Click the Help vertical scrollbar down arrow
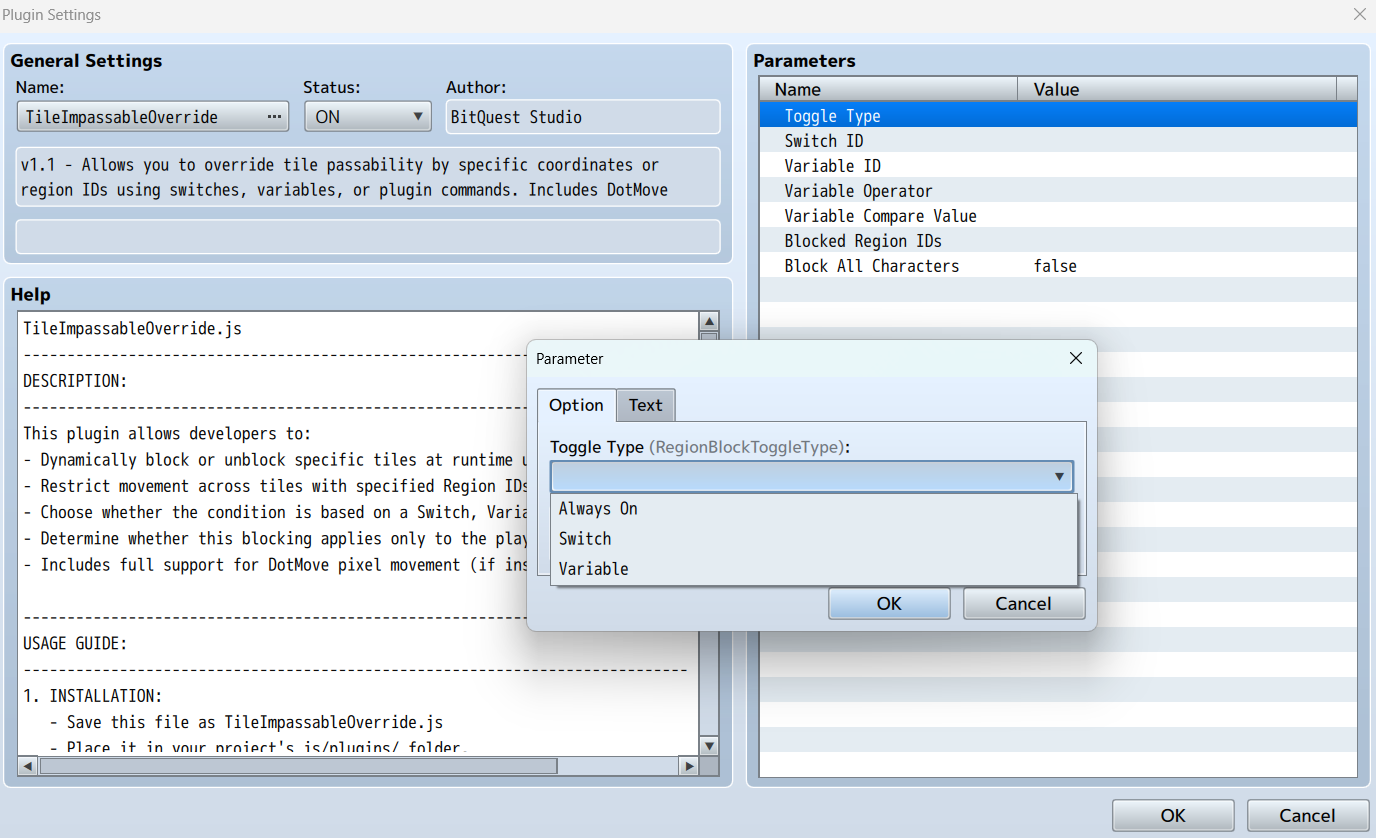 coord(709,746)
